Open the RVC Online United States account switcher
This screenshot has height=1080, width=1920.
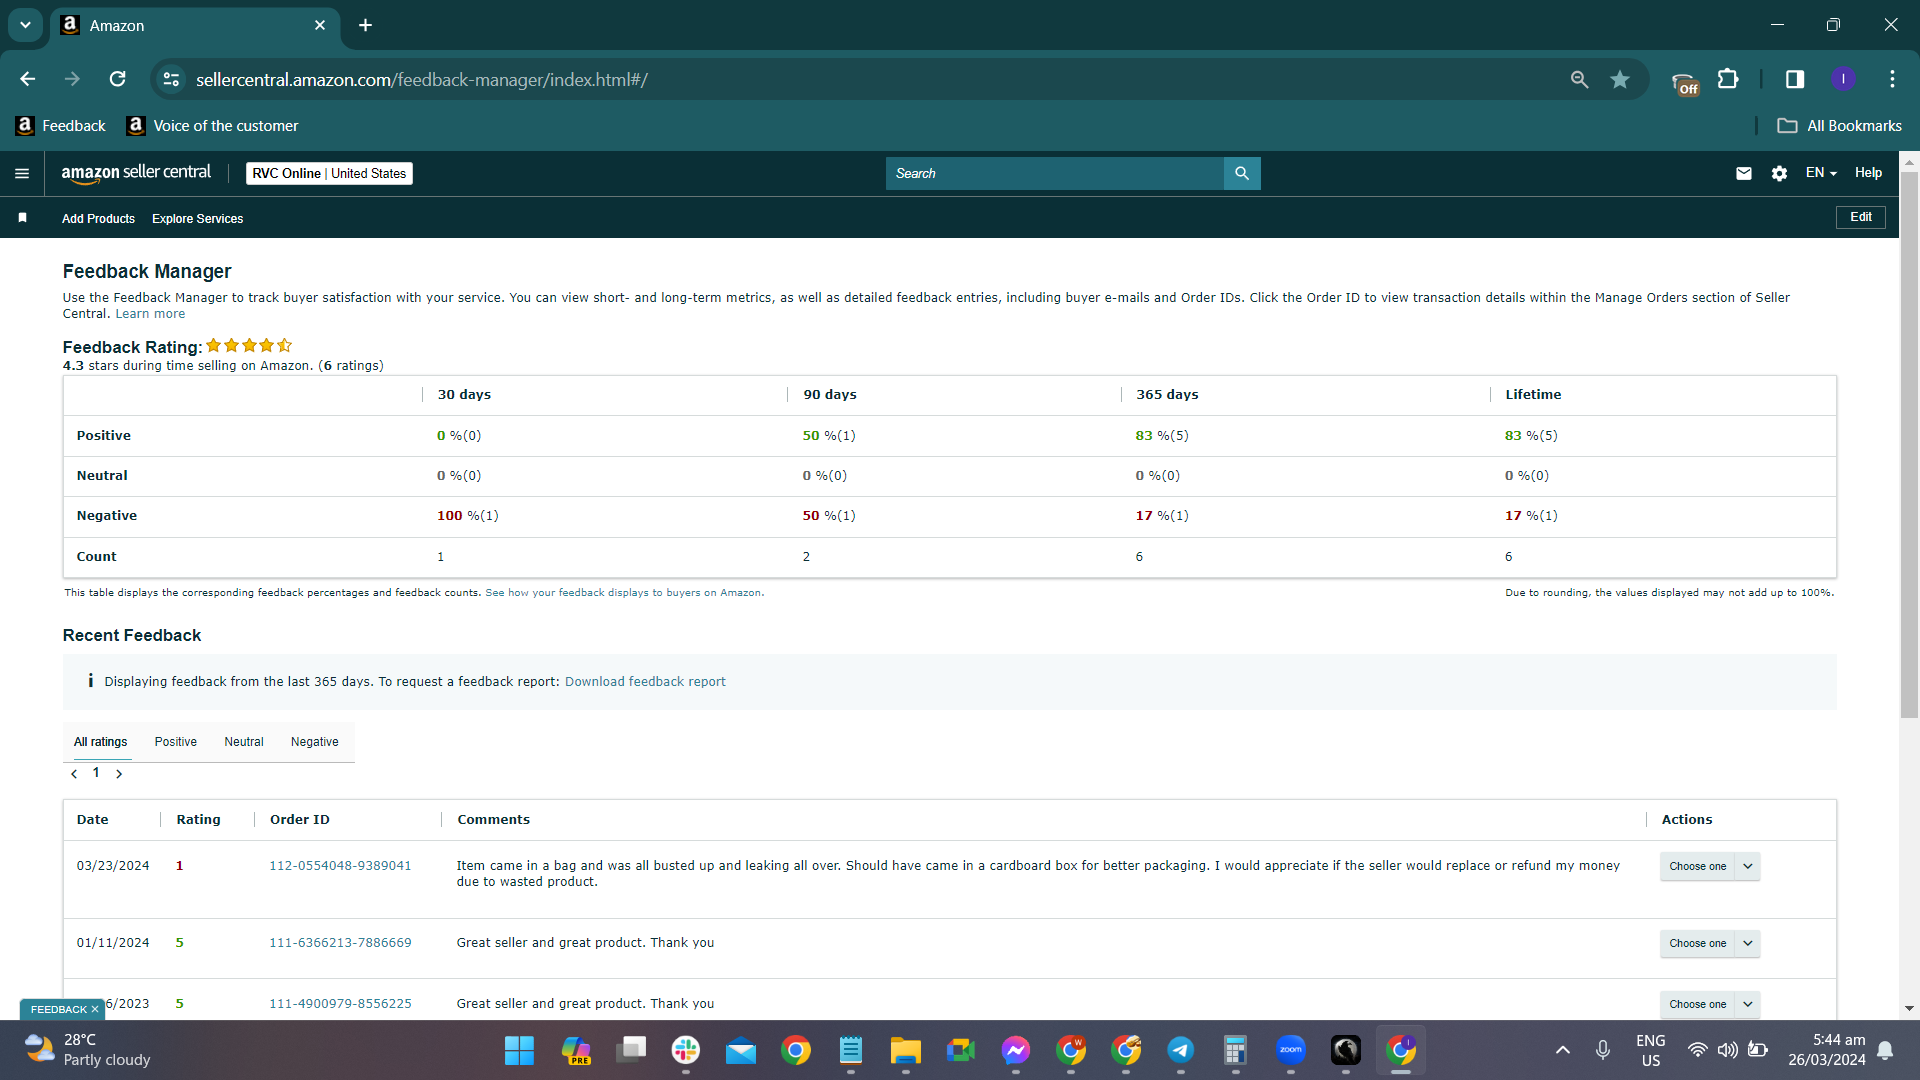[x=329, y=173]
